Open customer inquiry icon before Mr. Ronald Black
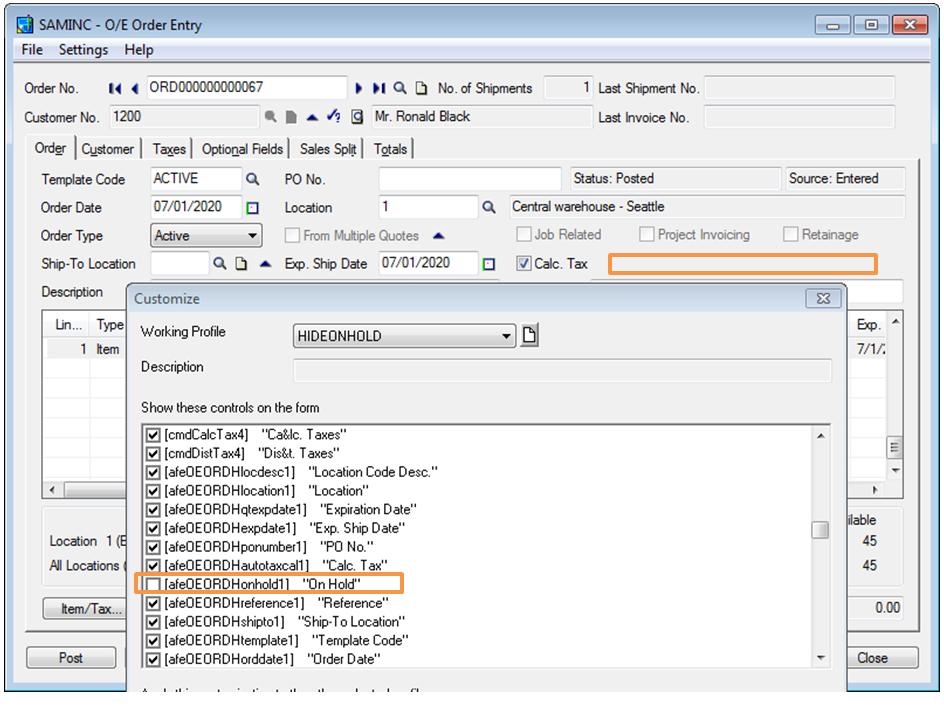 pyautogui.click(x=357, y=117)
